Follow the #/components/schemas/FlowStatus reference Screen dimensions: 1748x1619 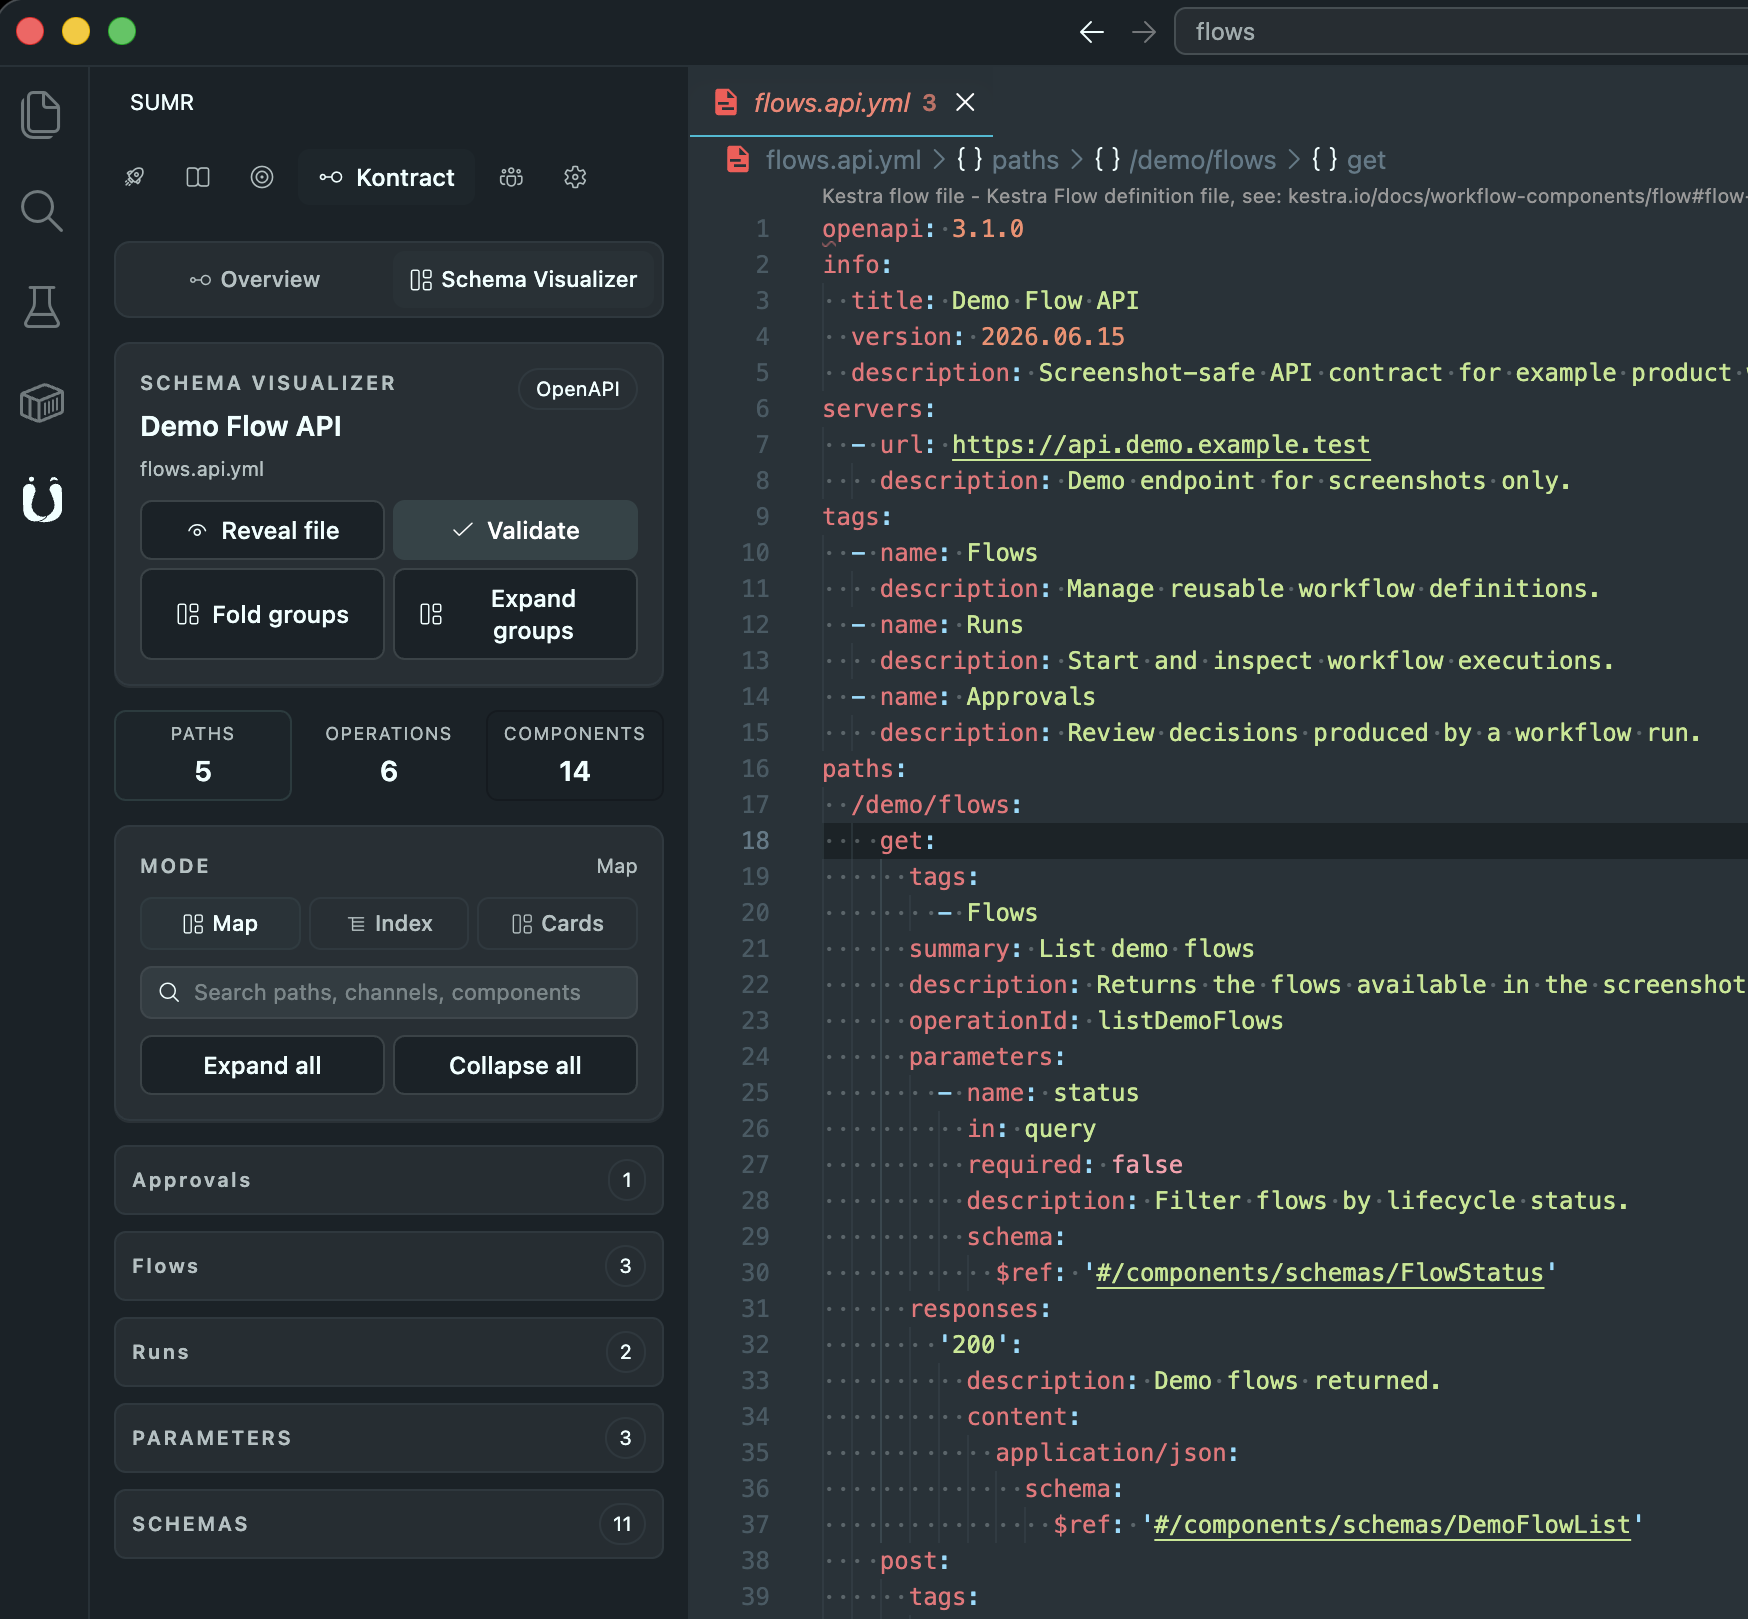1320,1272
